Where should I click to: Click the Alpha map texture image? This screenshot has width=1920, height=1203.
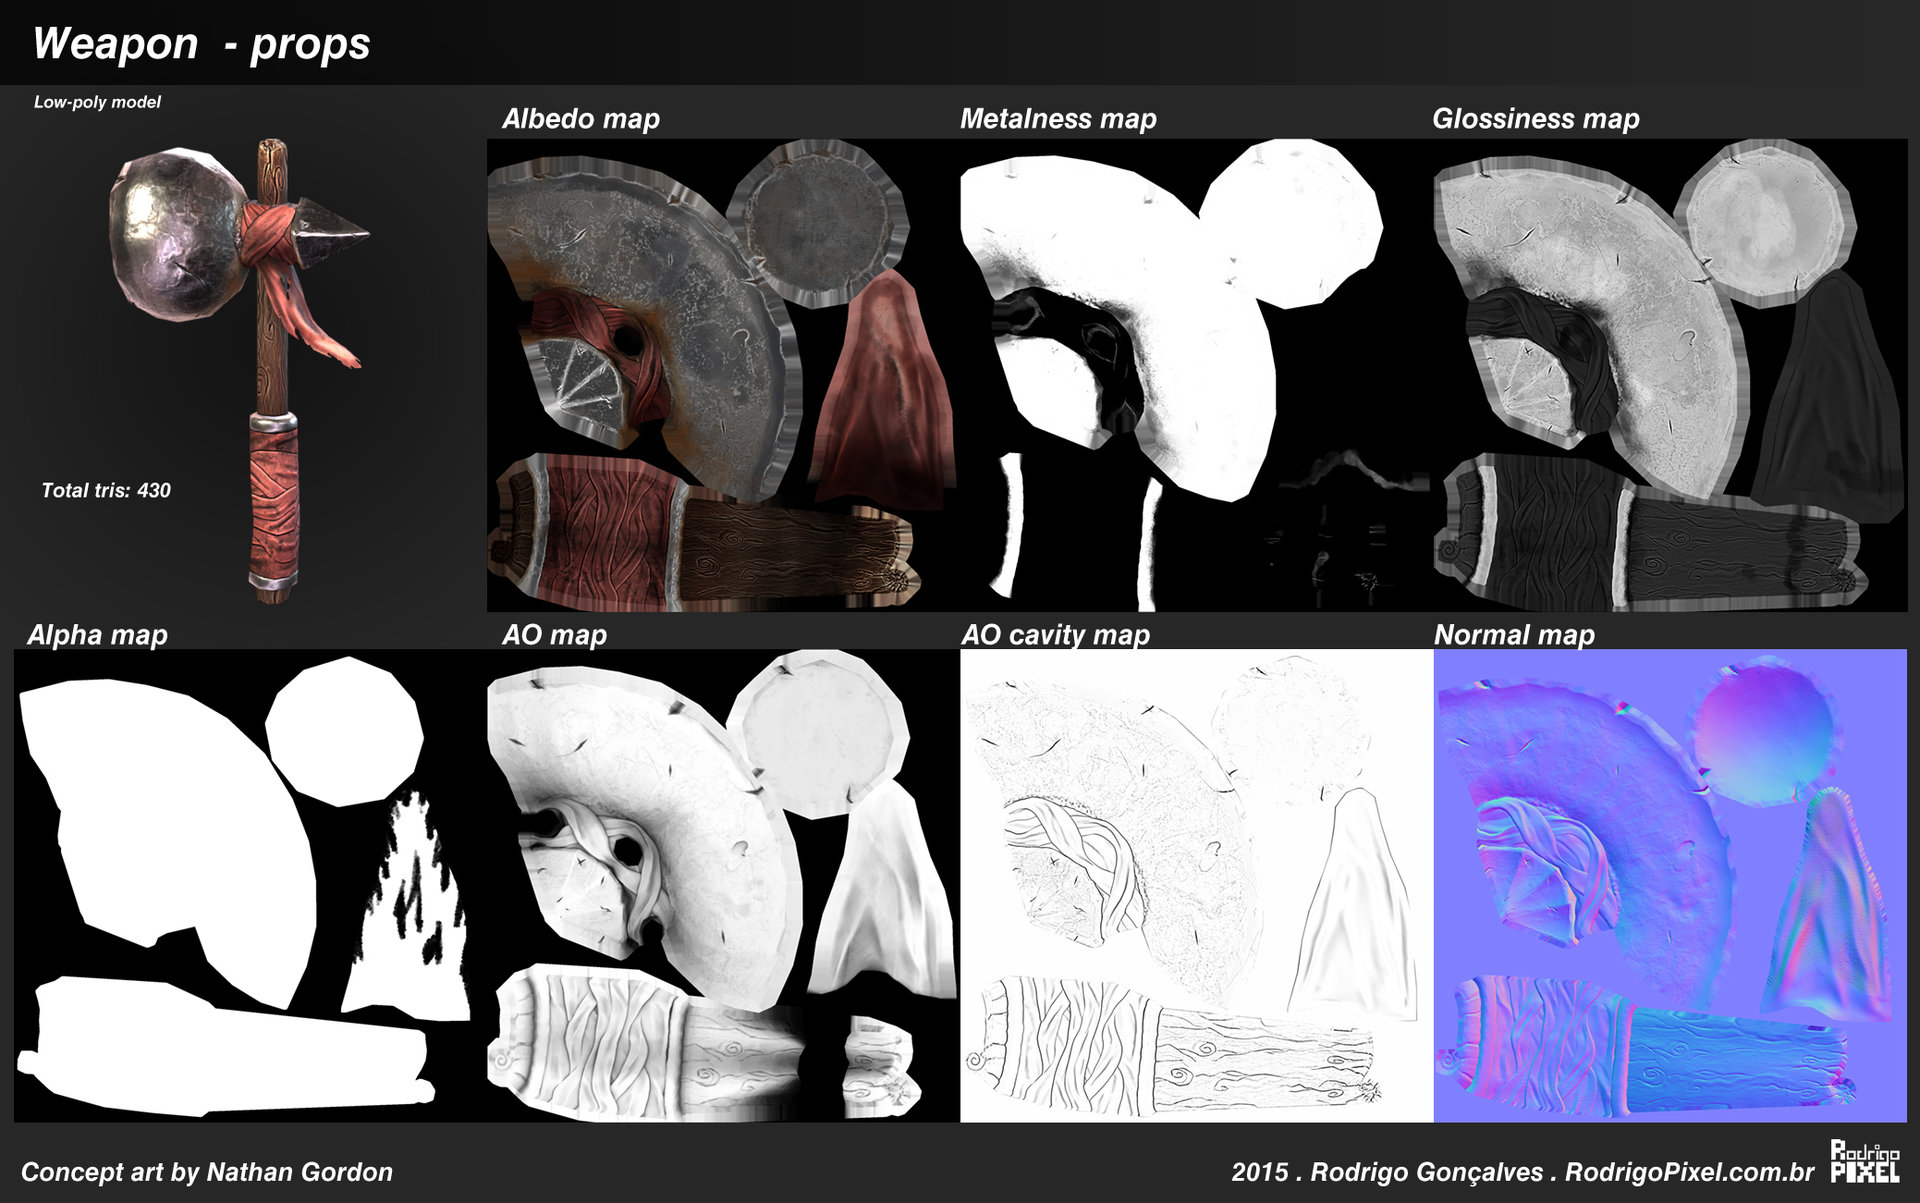pyautogui.click(x=250, y=886)
